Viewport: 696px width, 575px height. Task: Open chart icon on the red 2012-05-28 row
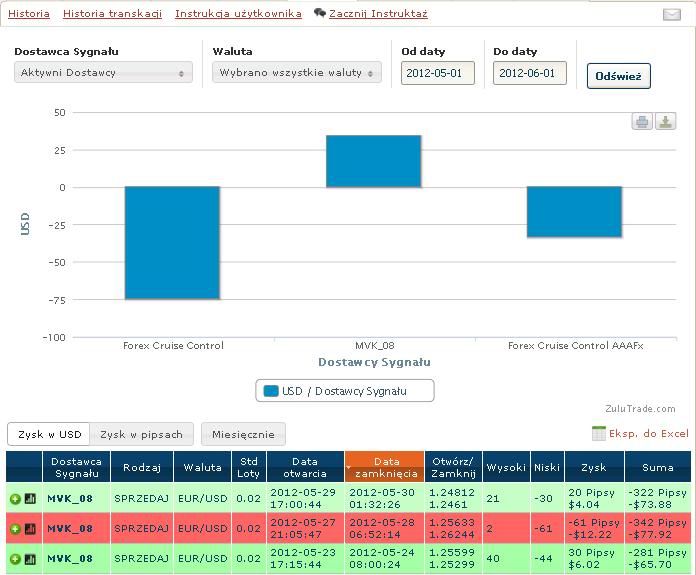[x=30, y=529]
